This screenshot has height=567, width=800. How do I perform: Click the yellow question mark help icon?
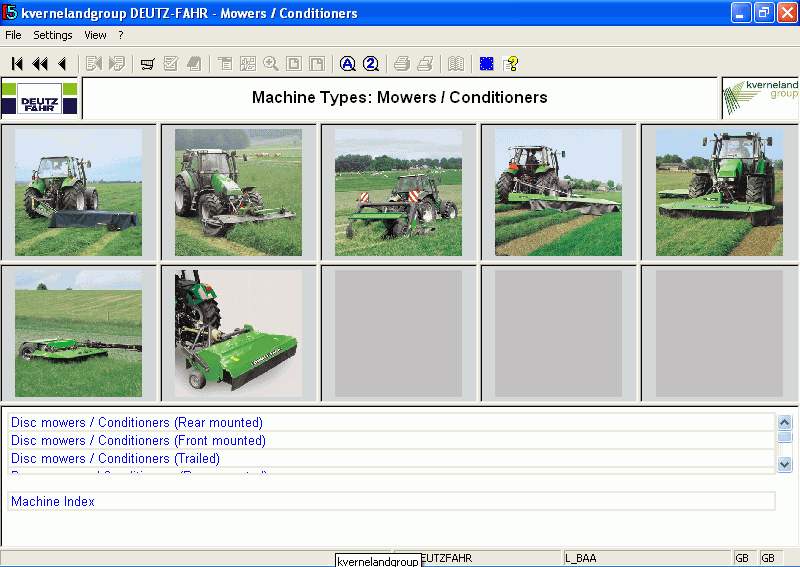(511, 64)
